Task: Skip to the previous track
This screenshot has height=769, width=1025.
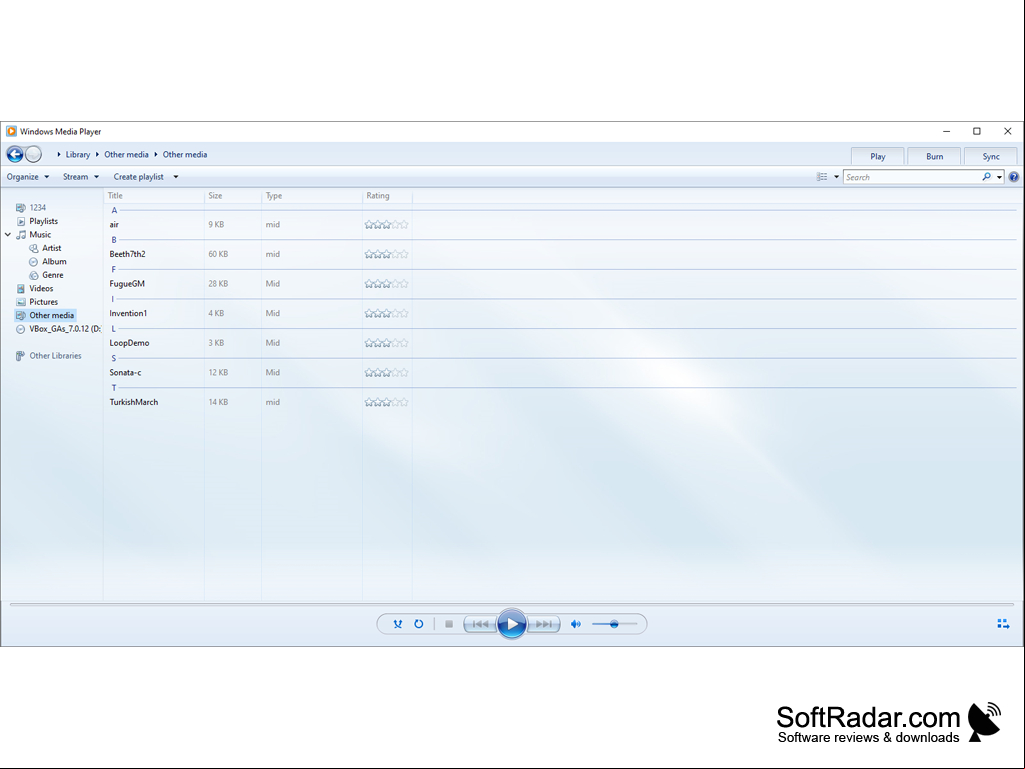Action: point(480,624)
